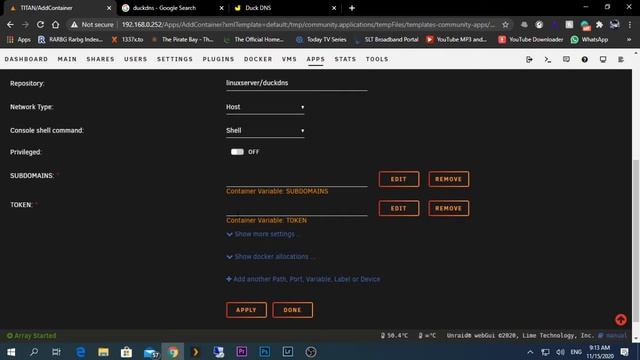640x360 pixels.
Task: Click the feedback icon in Unraid header
Action: click(x=566, y=60)
